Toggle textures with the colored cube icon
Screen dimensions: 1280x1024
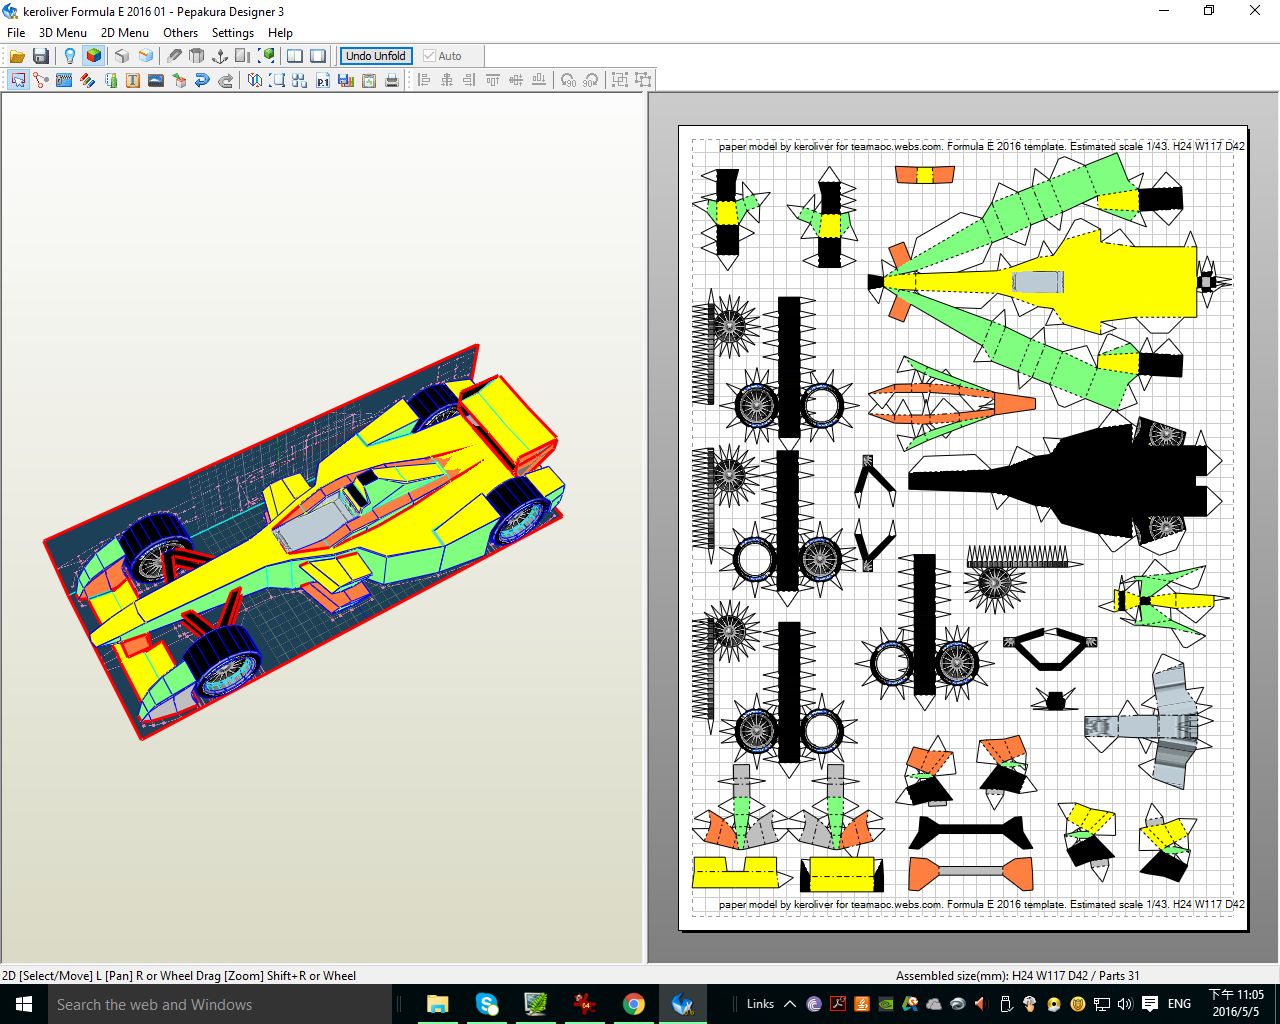(93, 56)
